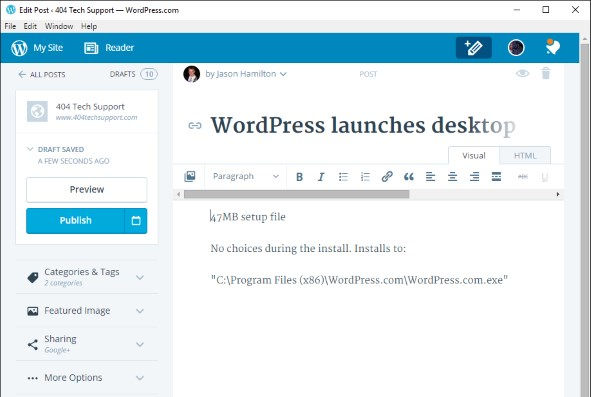The width and height of the screenshot is (591, 397).
Task: Toggle bold formatting
Action: pos(299,177)
